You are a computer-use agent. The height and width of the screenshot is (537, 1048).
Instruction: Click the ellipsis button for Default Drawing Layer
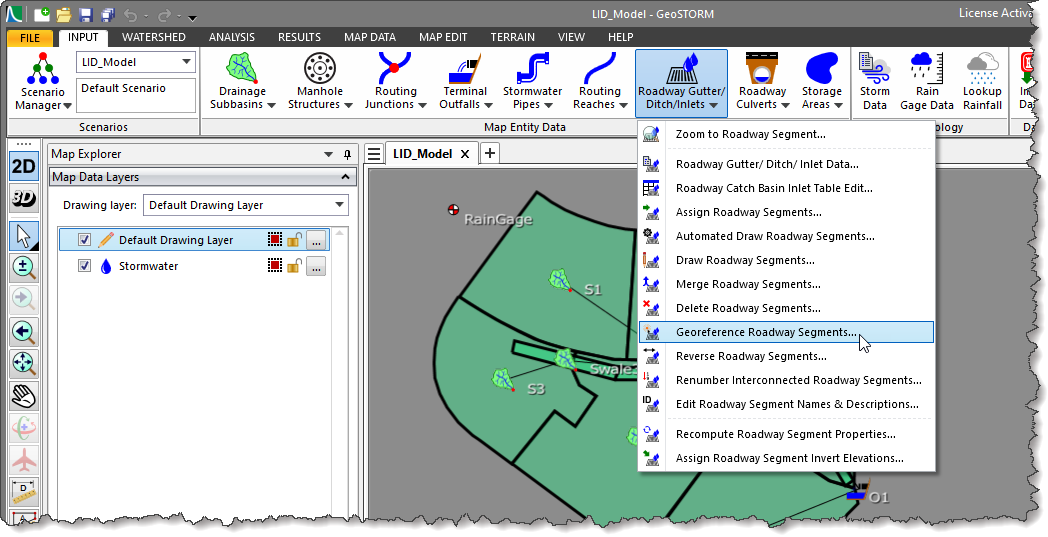pyautogui.click(x=315, y=240)
